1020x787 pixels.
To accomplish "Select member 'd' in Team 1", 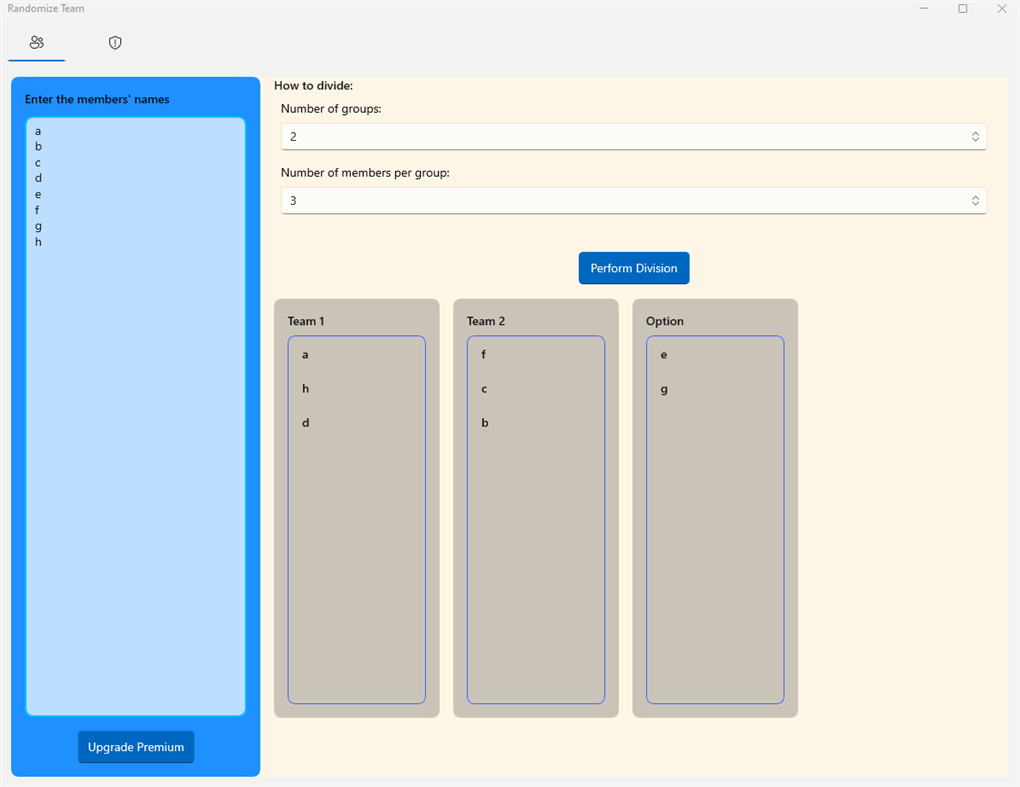I will pos(305,422).
